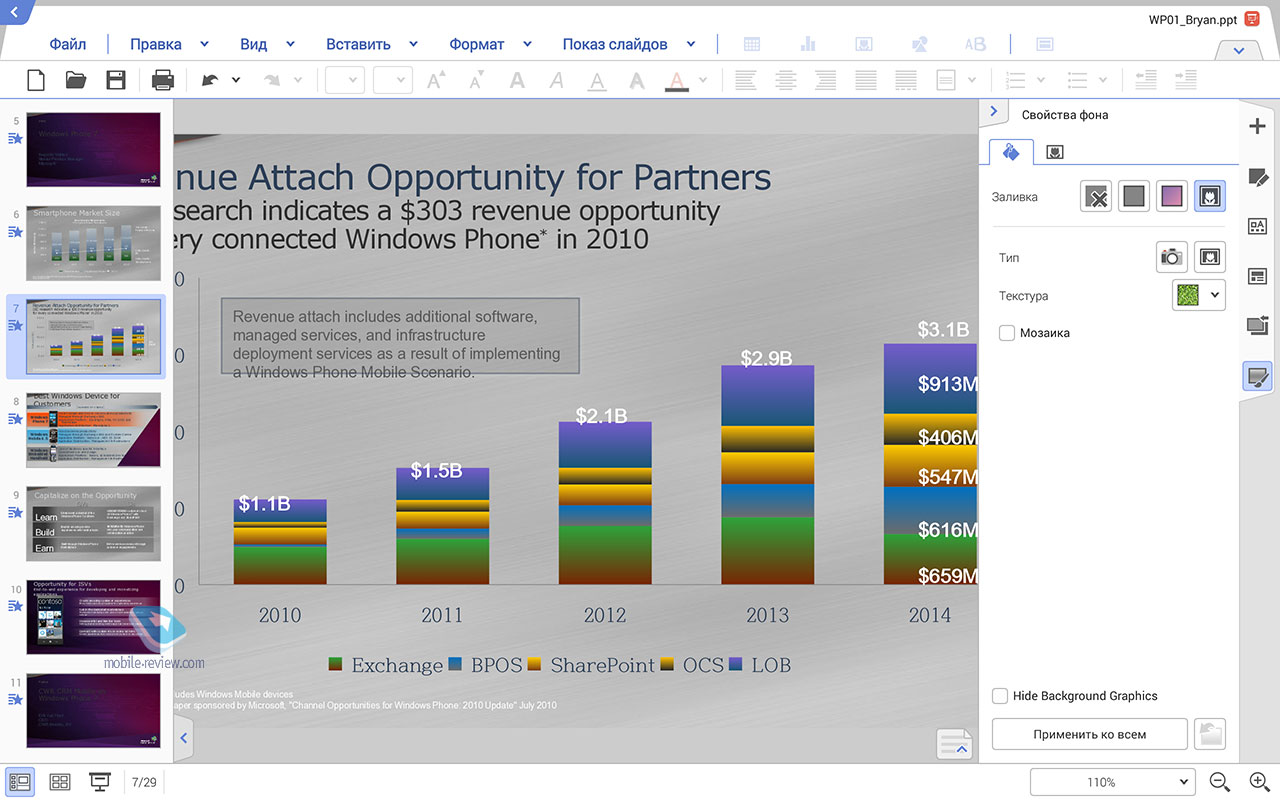Click the document status icon beside WP01_Bryan.ppt
This screenshot has height=800, width=1280.
(1251, 19)
